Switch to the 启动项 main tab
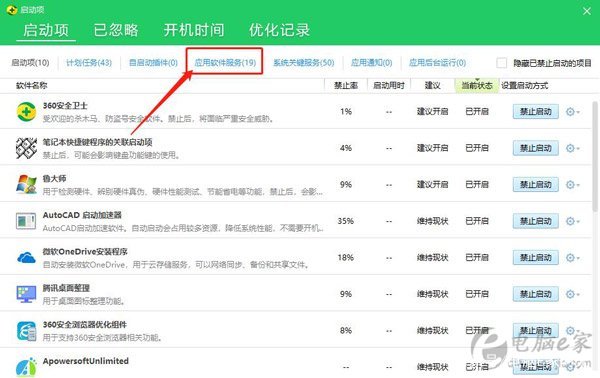 tap(46, 30)
